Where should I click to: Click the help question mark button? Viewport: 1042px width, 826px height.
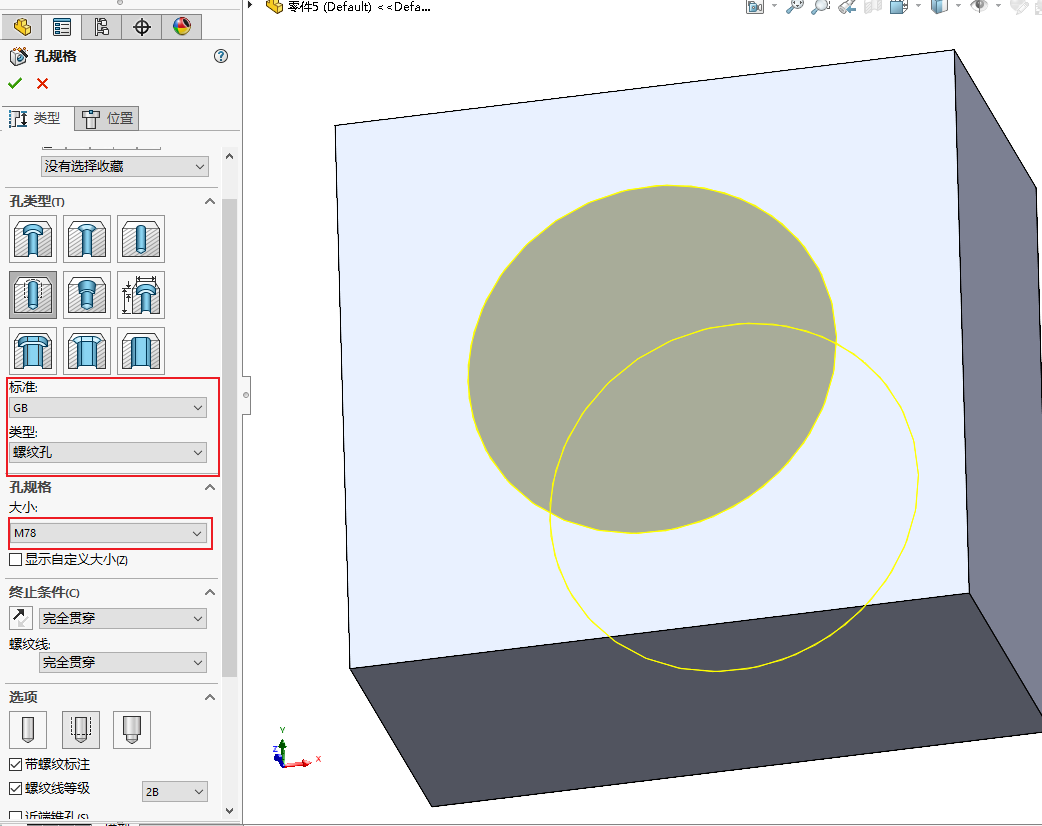pos(221,57)
